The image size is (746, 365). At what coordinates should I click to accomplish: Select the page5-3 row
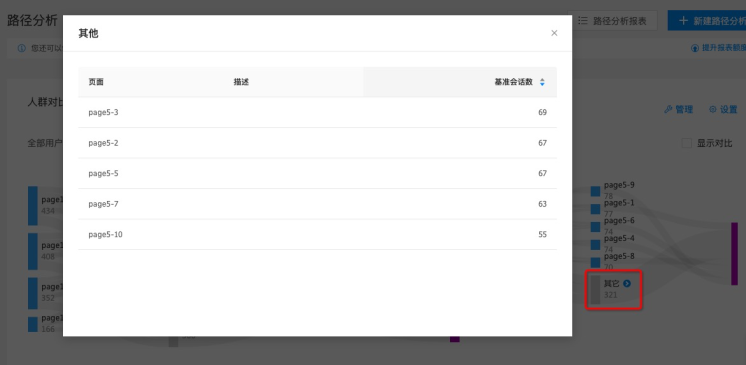pos(317,112)
